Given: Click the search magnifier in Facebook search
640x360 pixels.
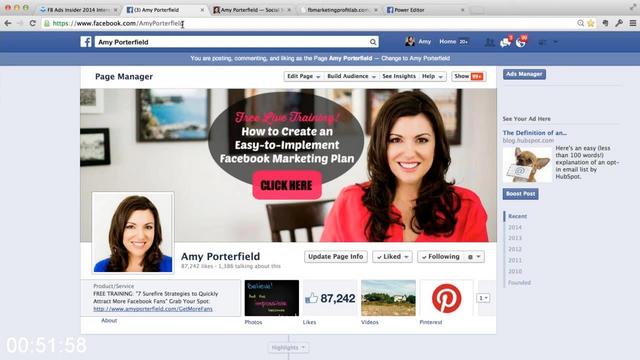Looking at the screenshot, I should pos(373,42).
